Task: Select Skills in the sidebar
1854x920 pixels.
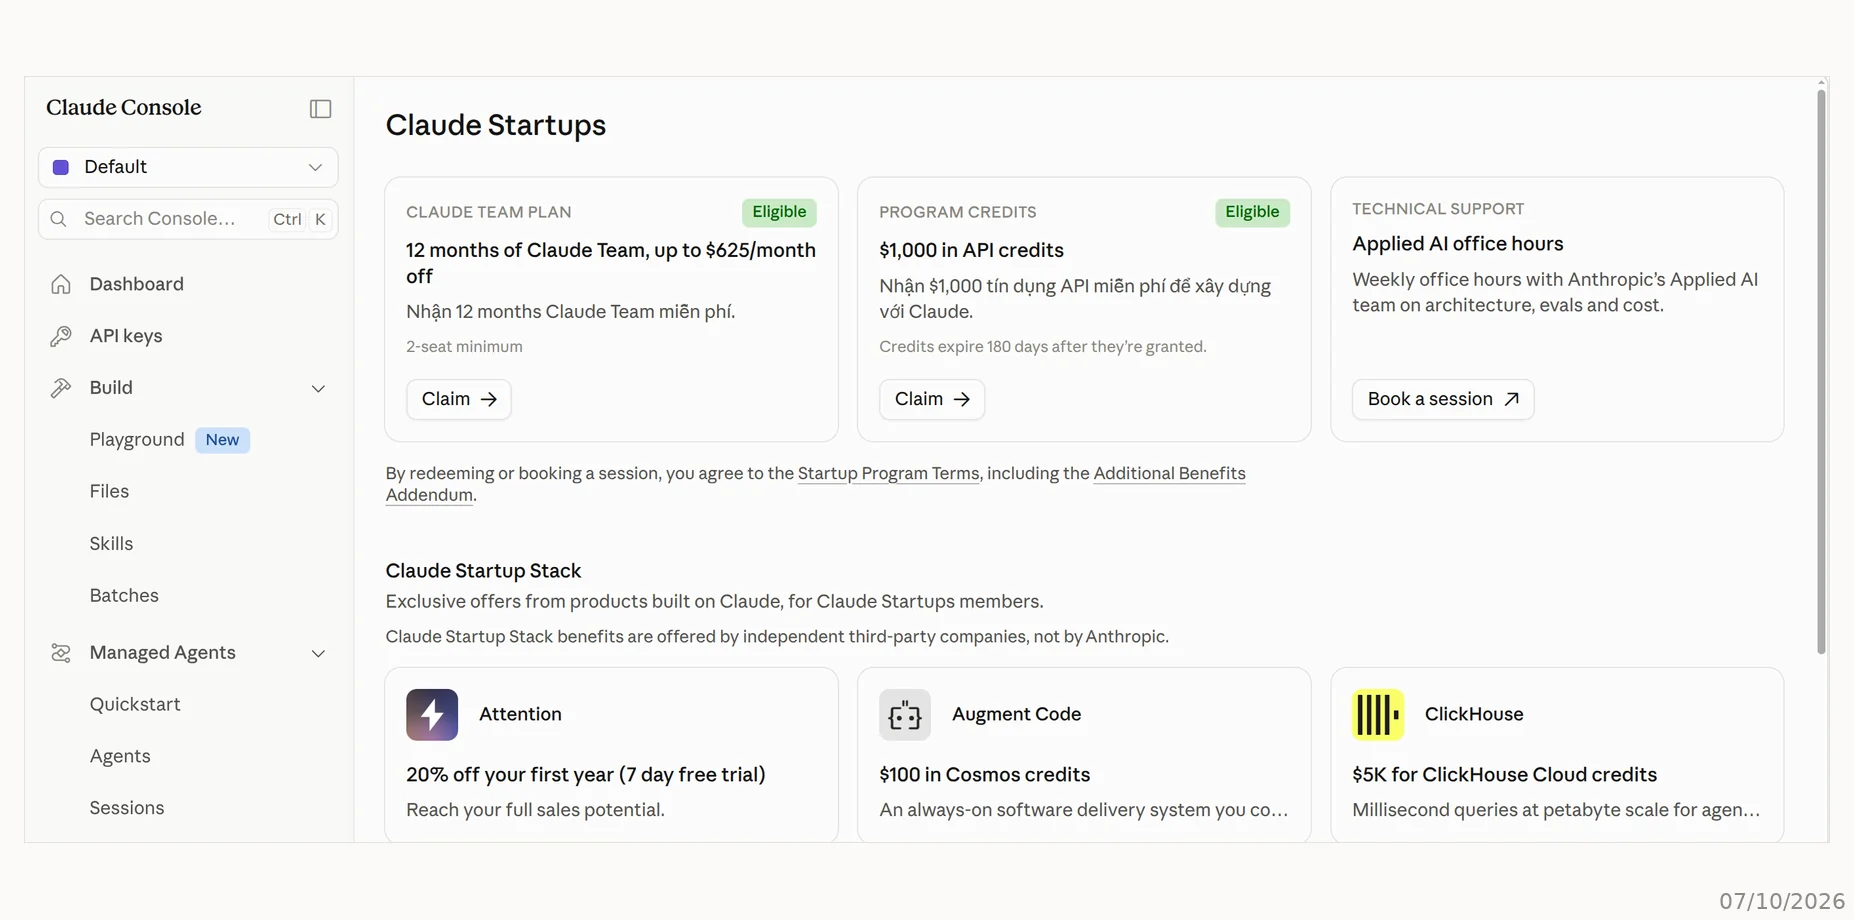Action: [111, 544]
